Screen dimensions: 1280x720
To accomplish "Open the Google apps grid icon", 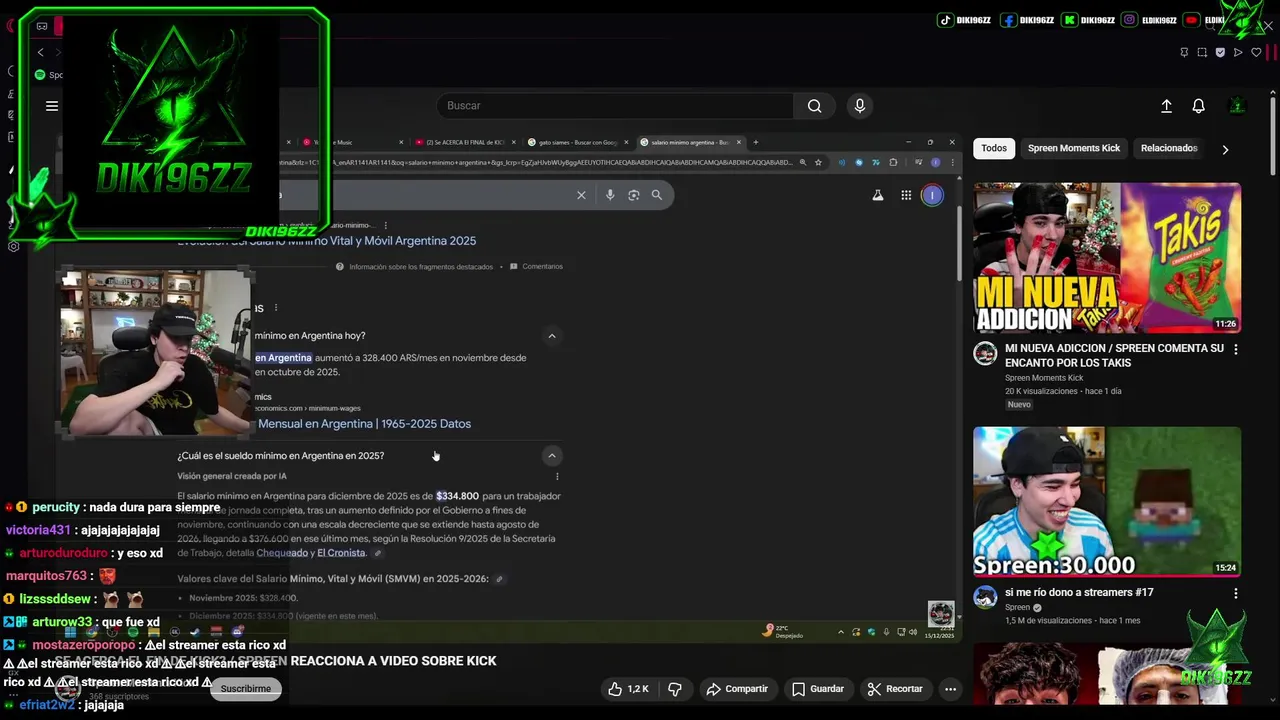I will click(906, 195).
